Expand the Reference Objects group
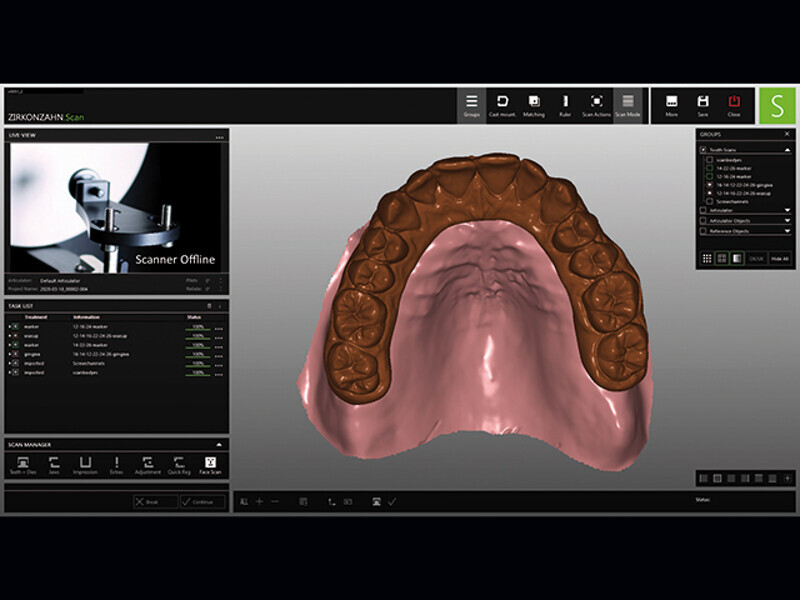 pyautogui.click(x=787, y=231)
